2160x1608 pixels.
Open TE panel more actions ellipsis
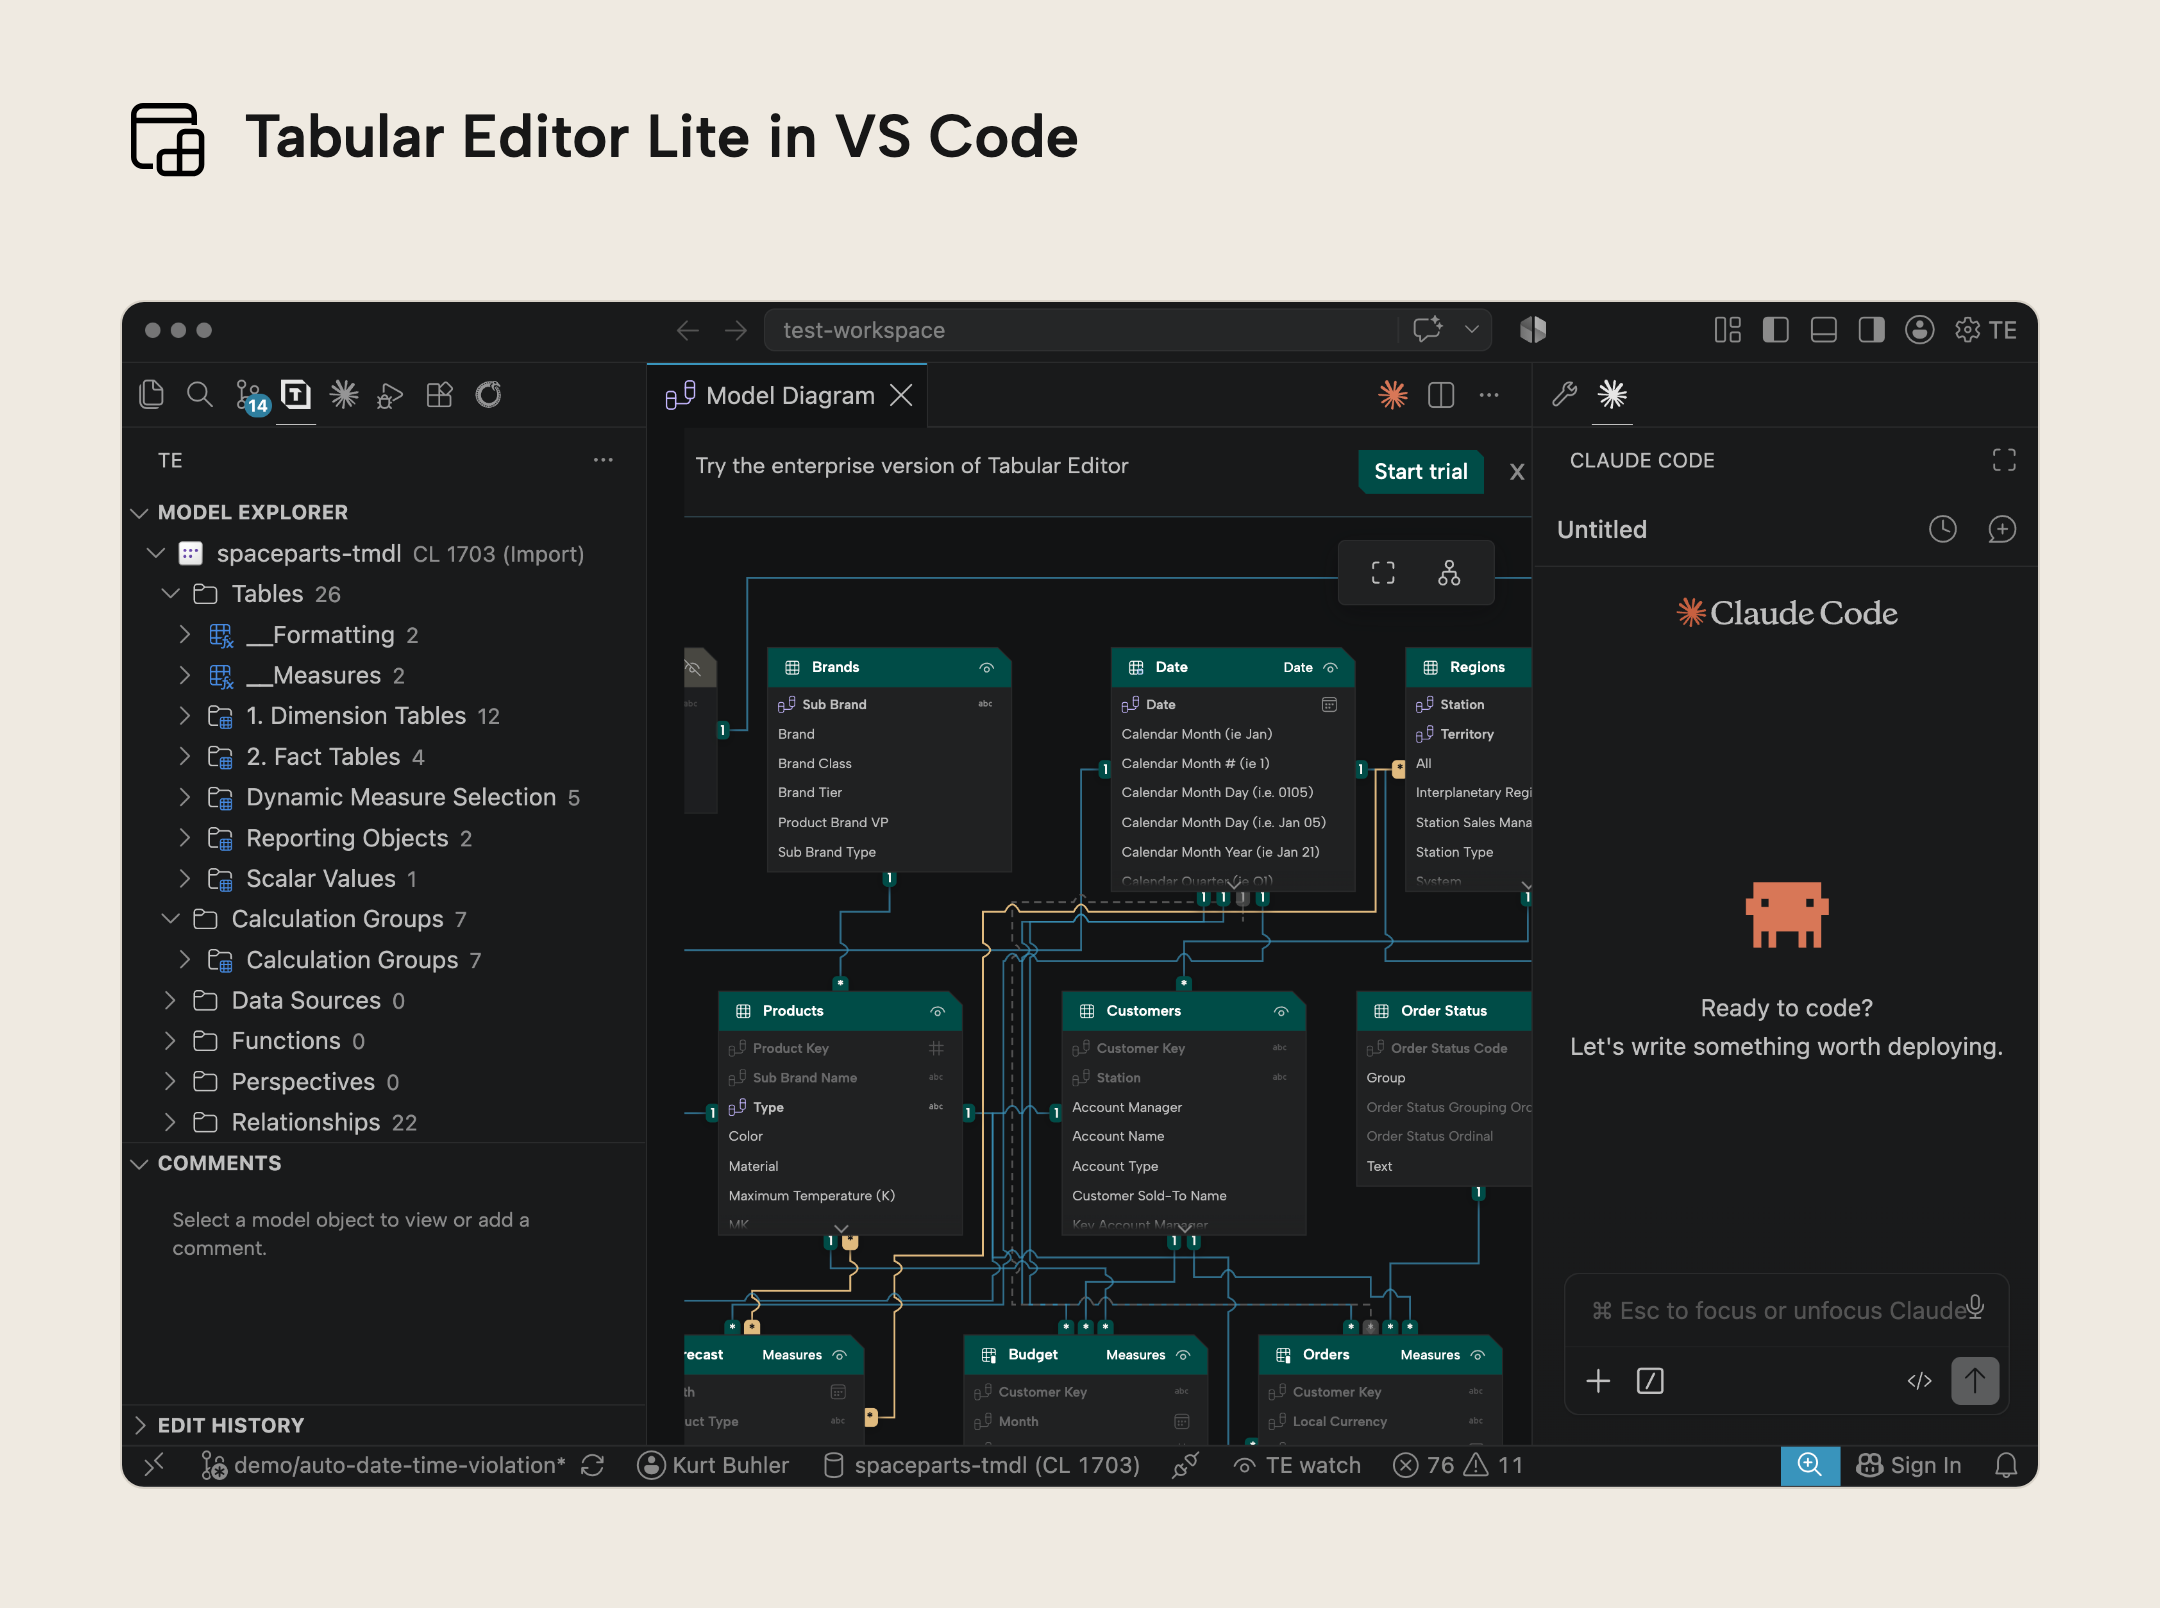coord(603,460)
